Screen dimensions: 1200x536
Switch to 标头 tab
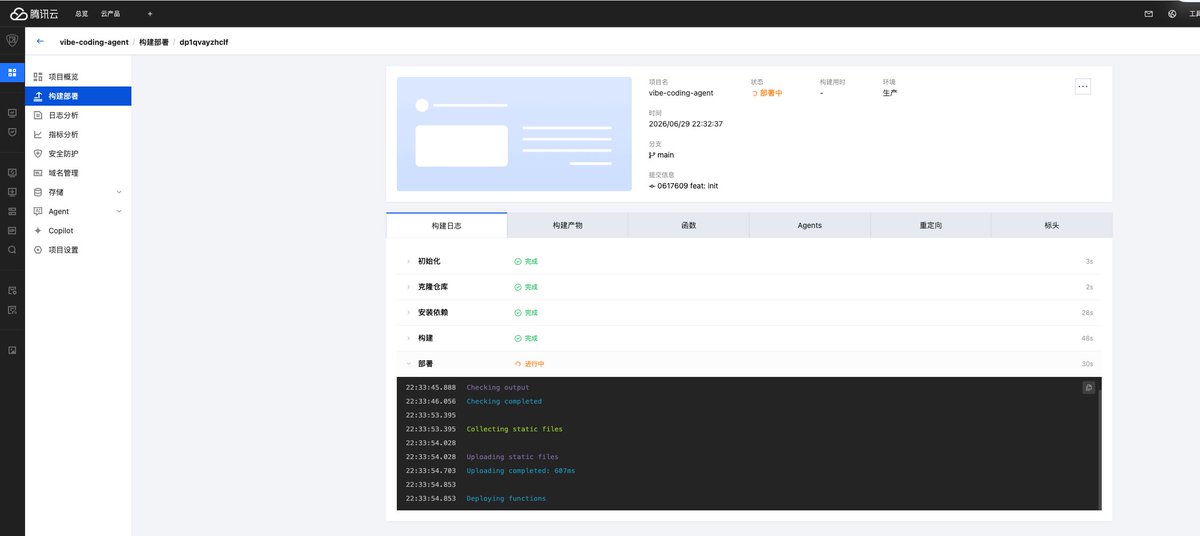pos(1052,225)
